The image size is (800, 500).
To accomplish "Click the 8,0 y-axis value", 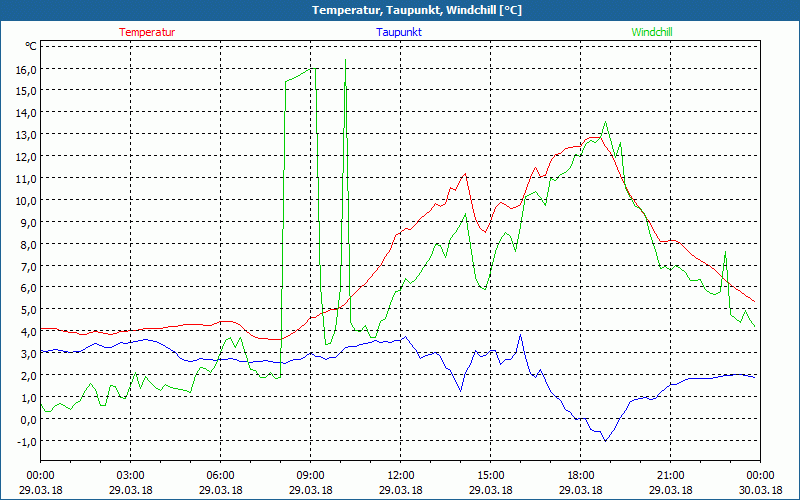I will (29, 244).
